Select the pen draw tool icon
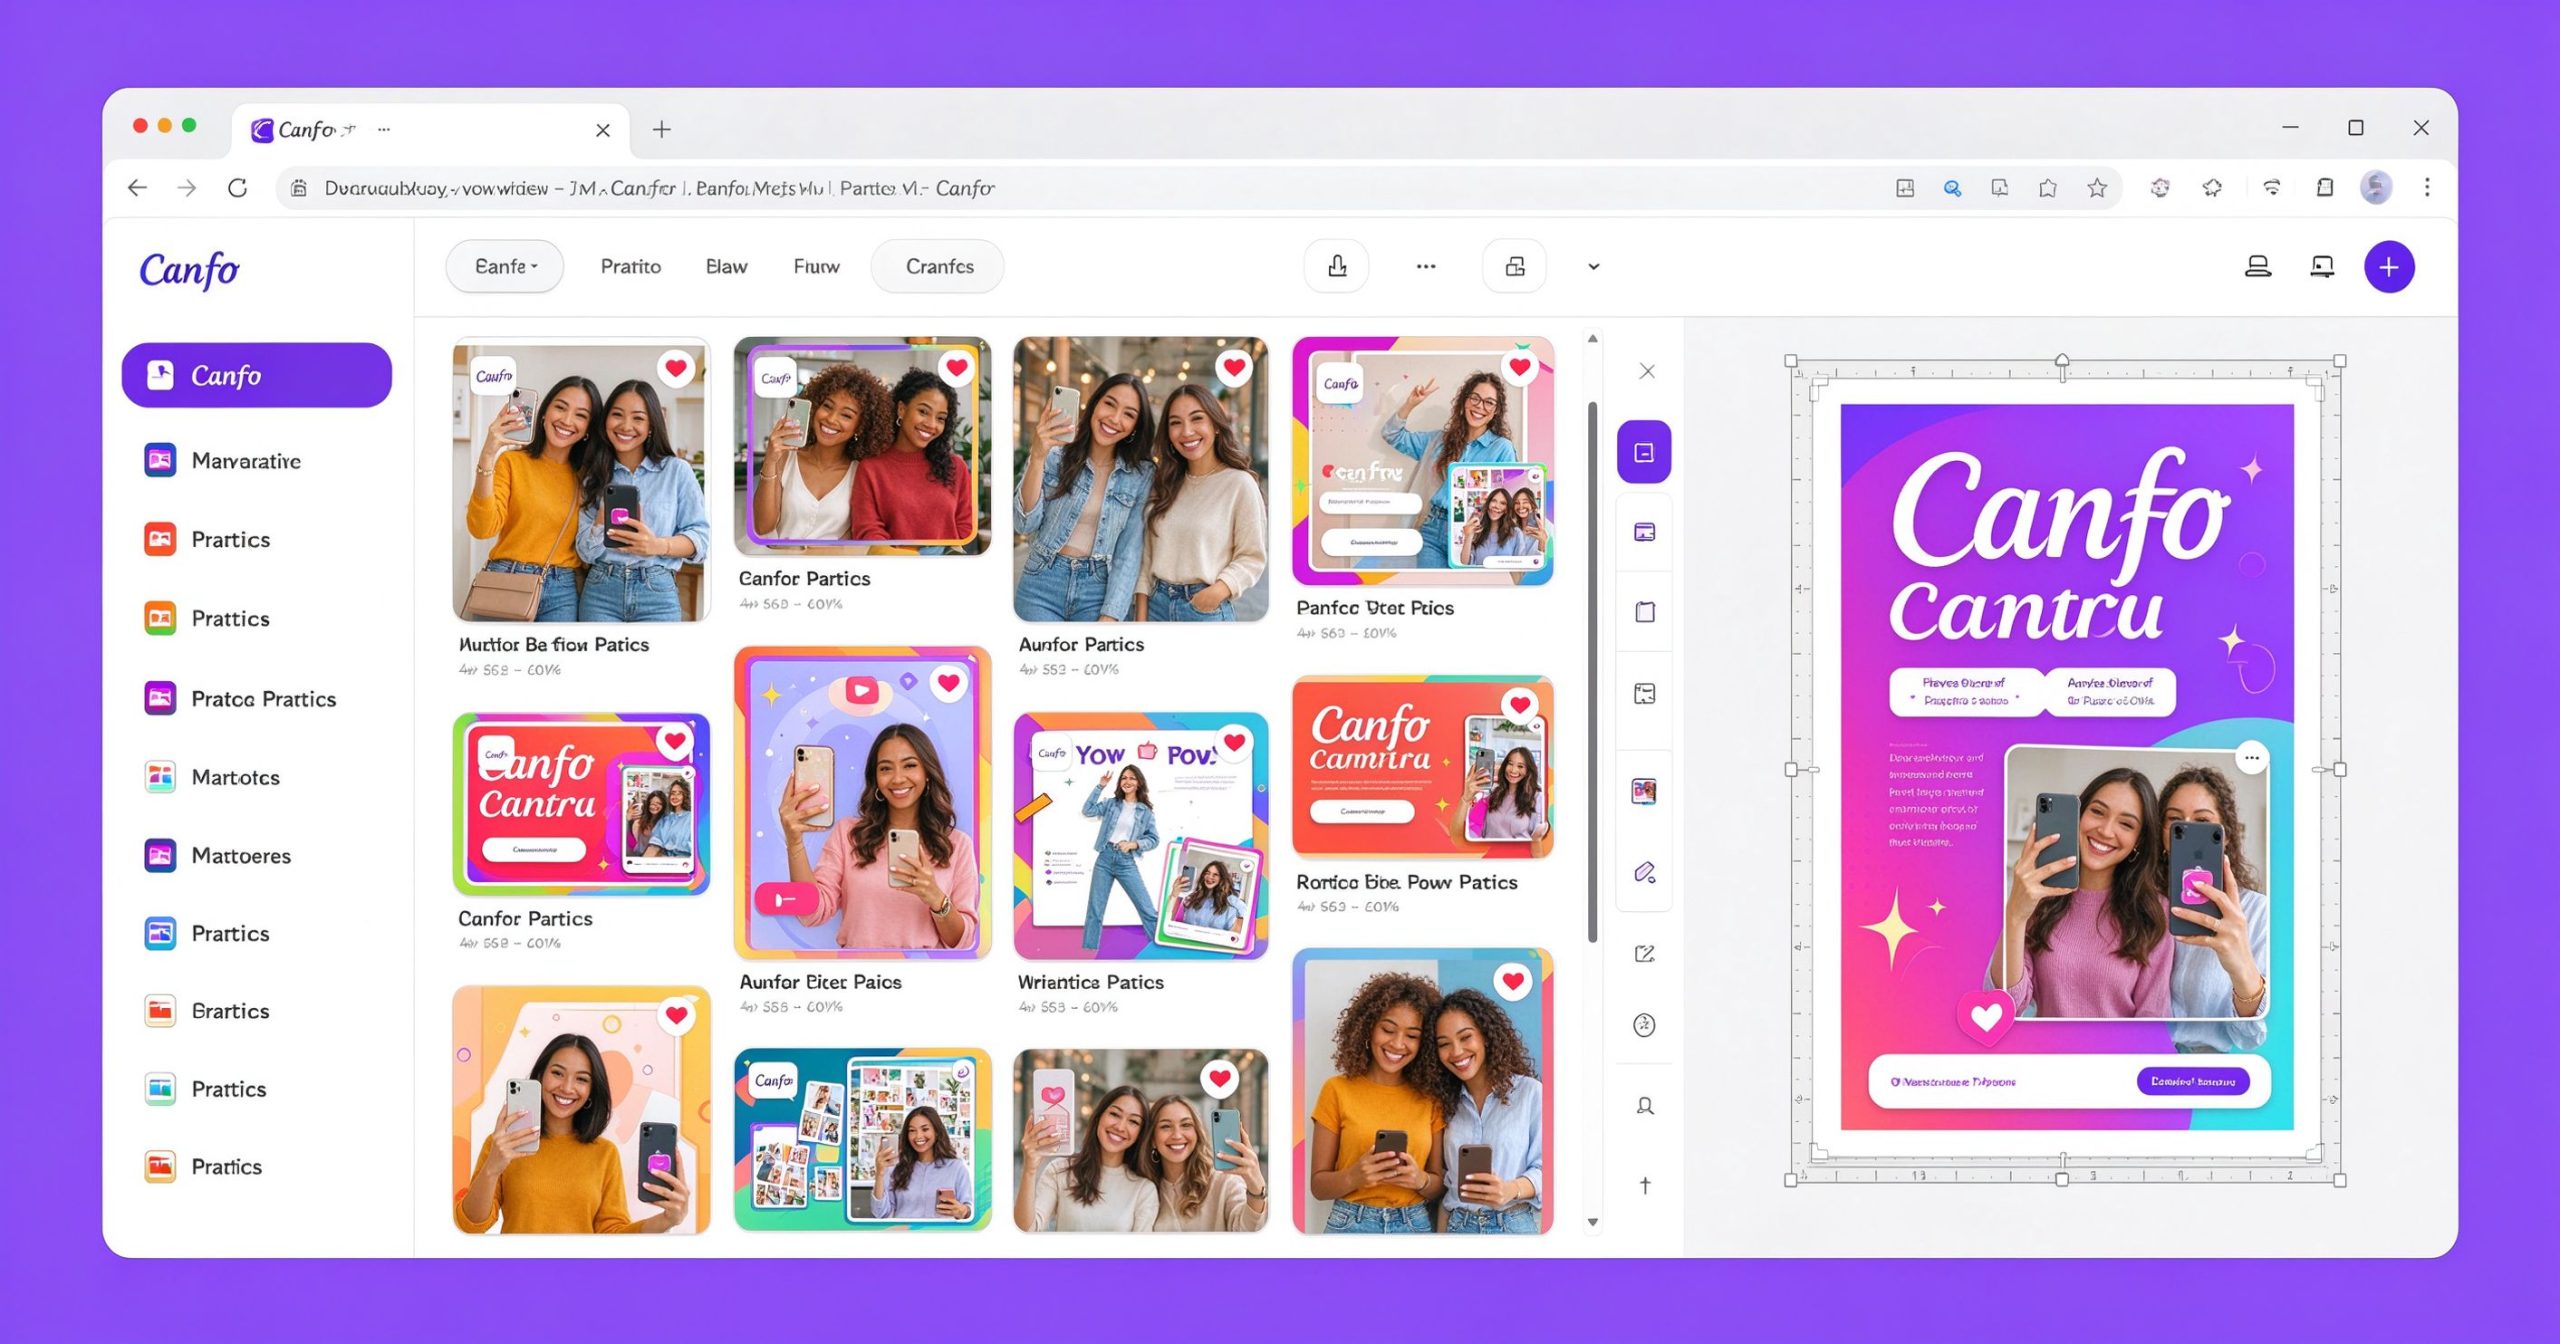 click(x=1644, y=872)
